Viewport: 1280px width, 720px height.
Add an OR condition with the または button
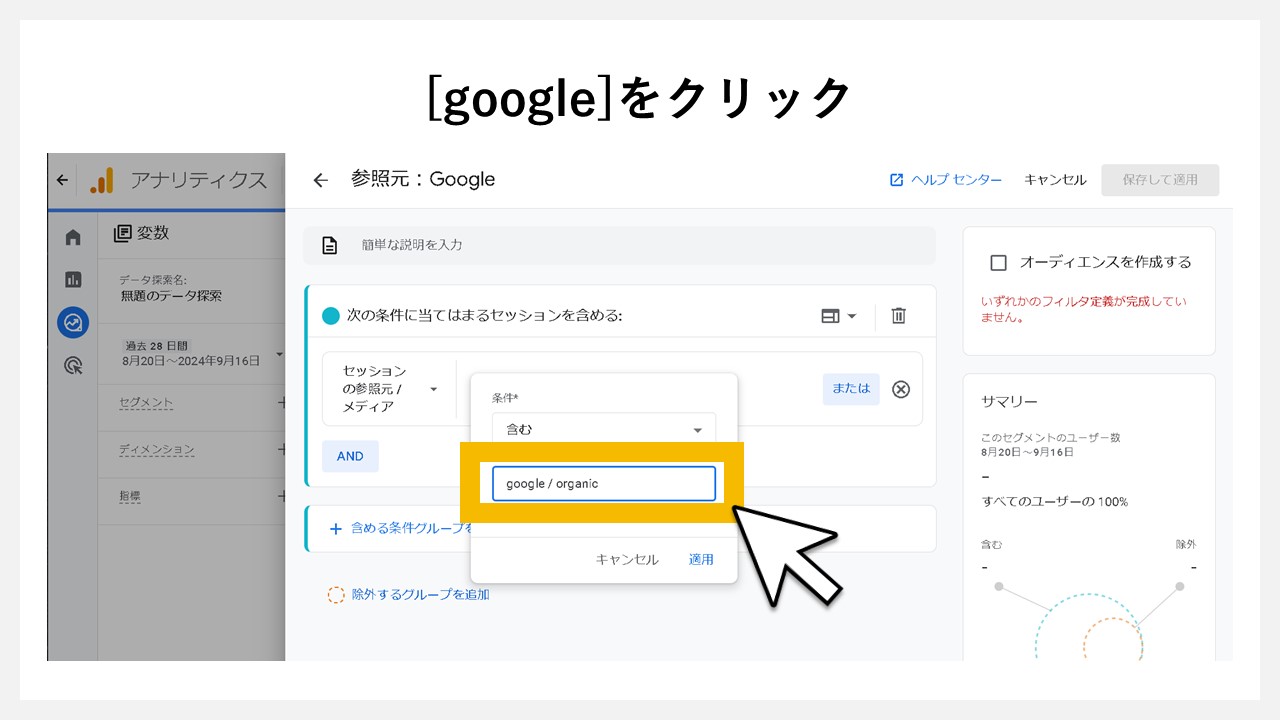coord(850,389)
